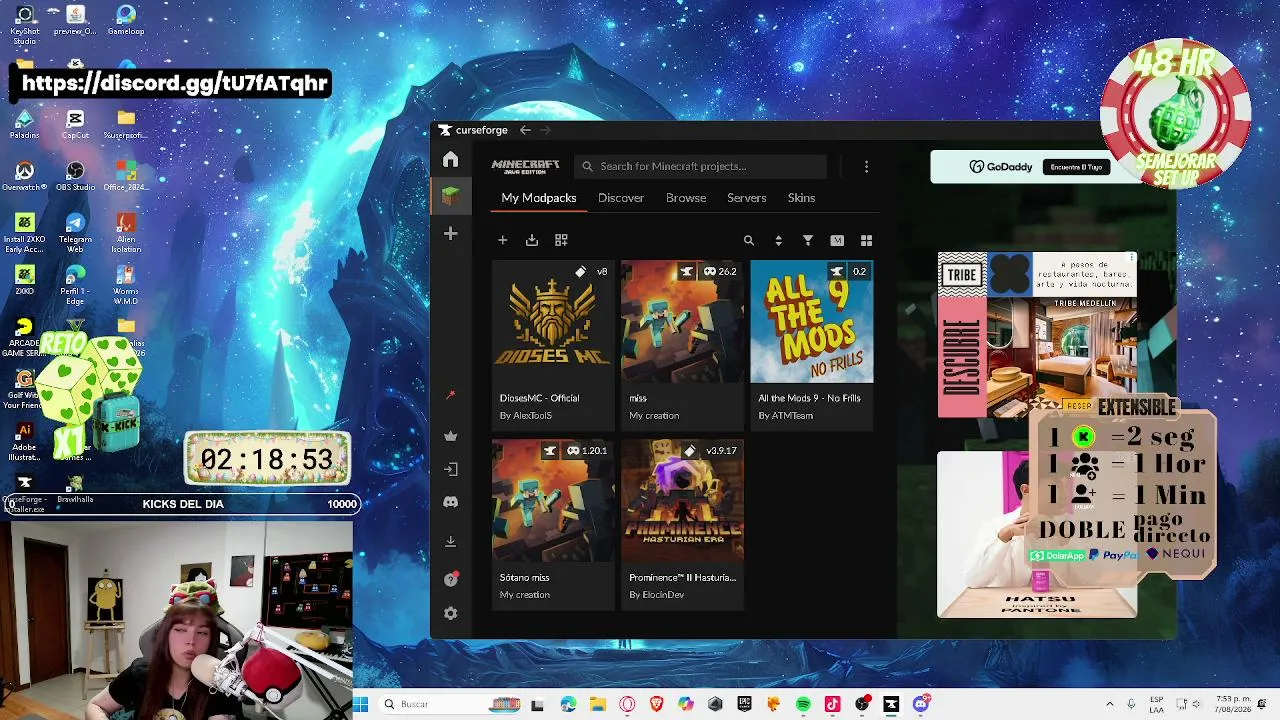Switch to the My Modpacks tab

[x=539, y=198]
